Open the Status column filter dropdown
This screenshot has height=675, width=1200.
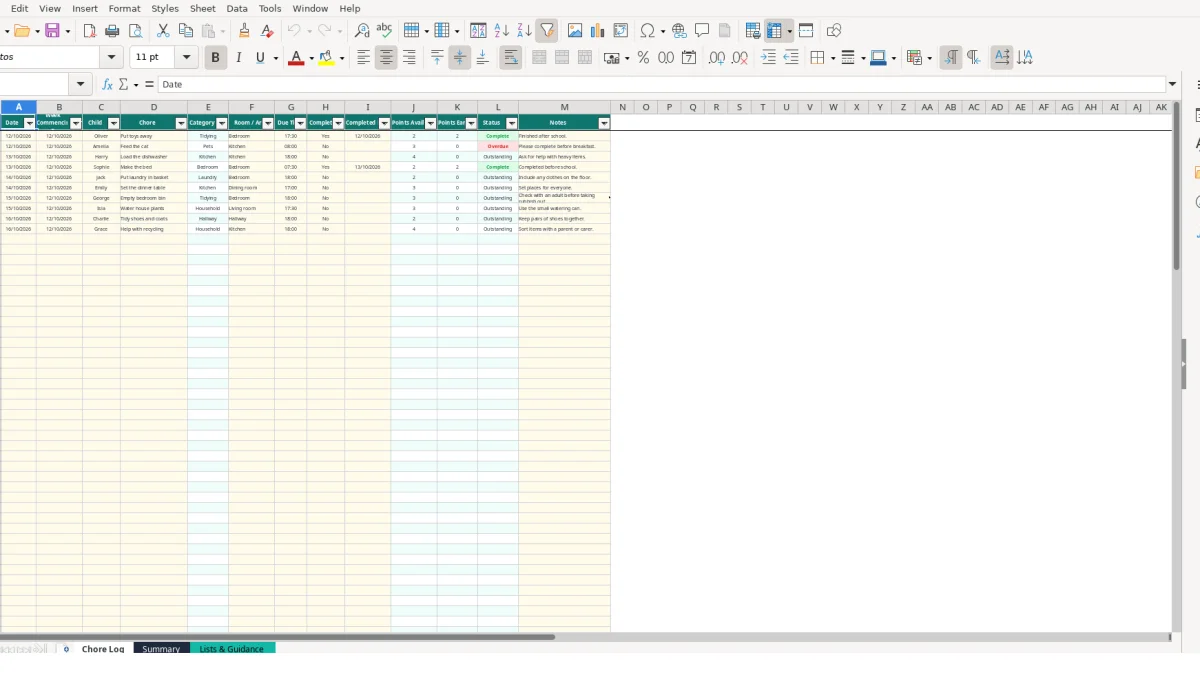click(x=512, y=123)
